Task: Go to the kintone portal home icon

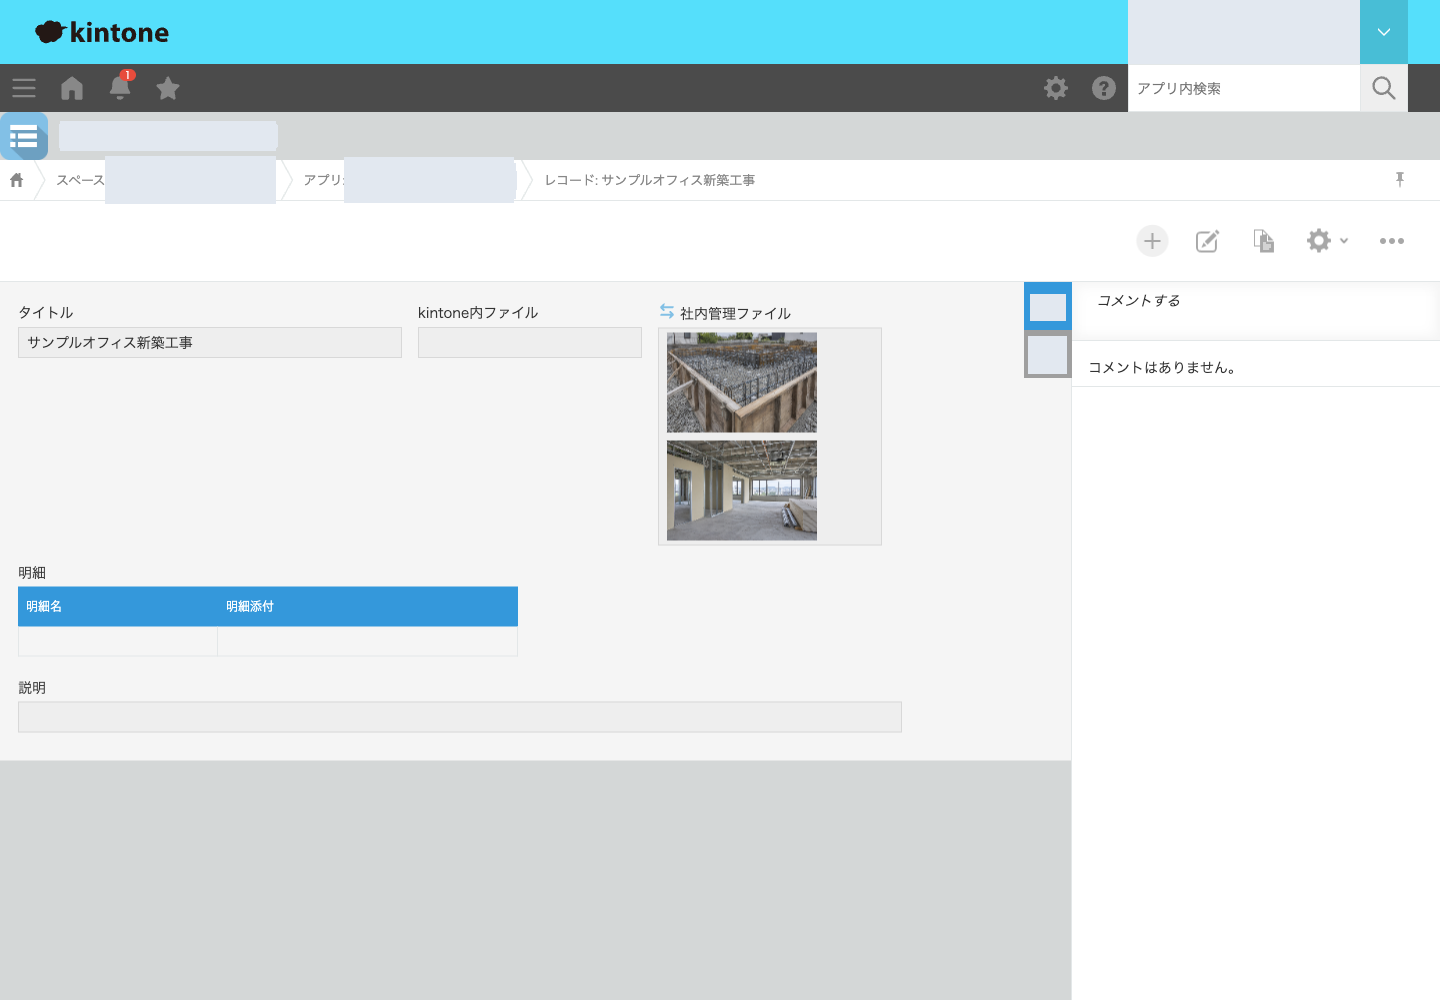Action: click(x=72, y=88)
